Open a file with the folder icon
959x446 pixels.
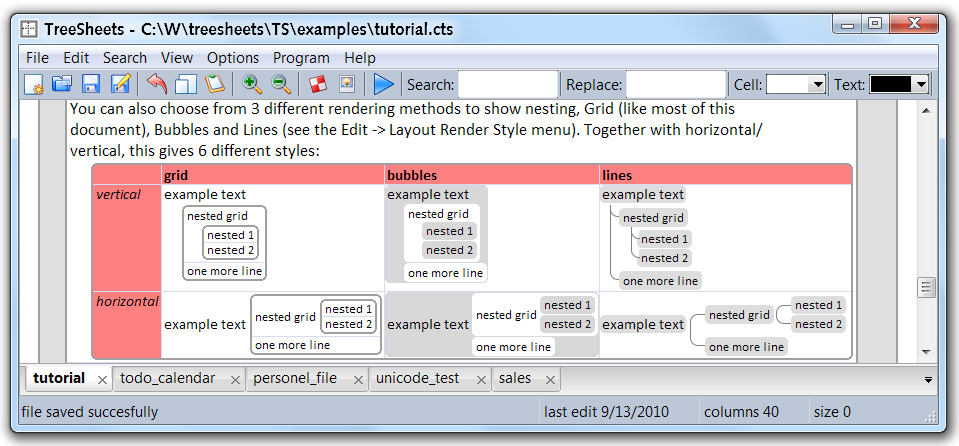pos(62,85)
